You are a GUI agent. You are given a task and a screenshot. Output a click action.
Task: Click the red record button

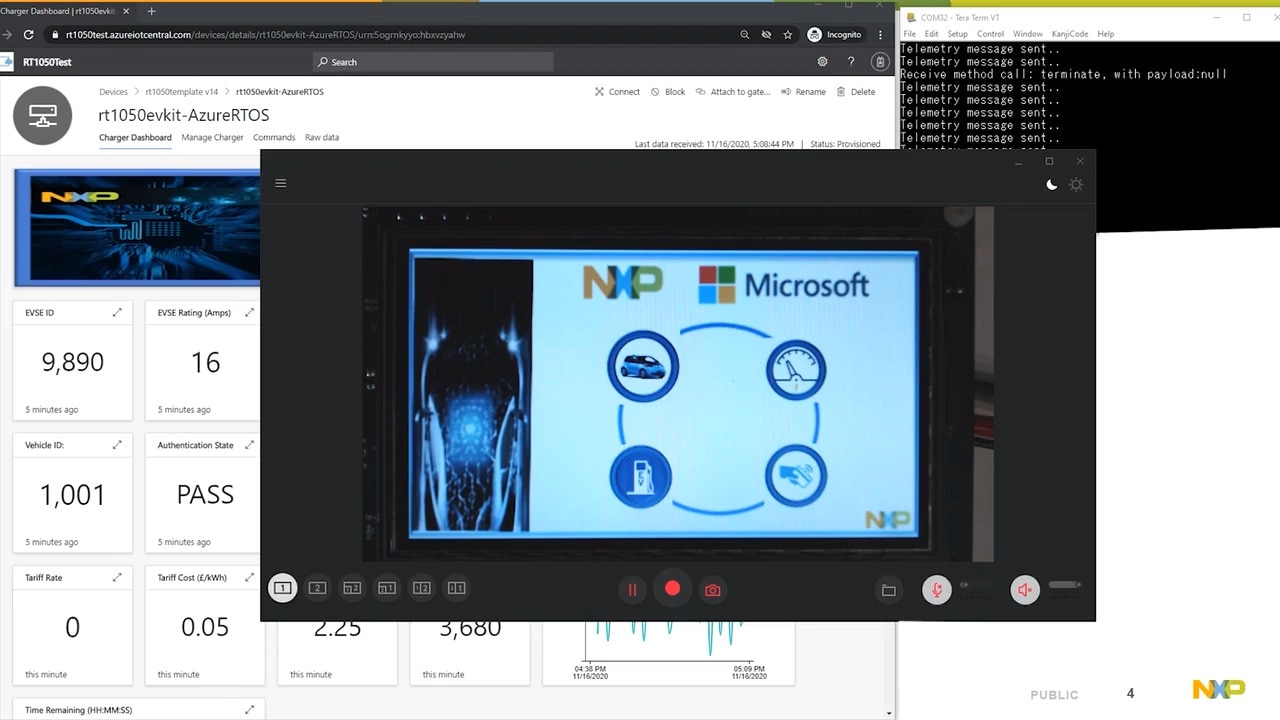(x=673, y=589)
